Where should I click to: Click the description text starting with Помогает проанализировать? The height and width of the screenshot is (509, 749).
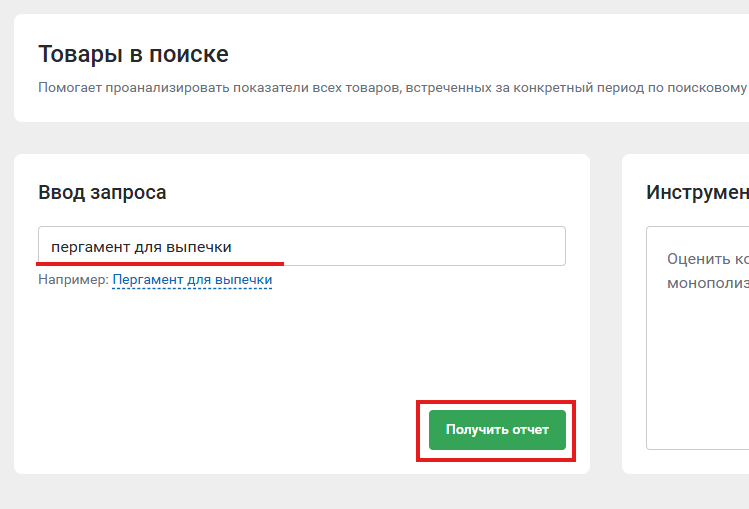click(x=392, y=88)
